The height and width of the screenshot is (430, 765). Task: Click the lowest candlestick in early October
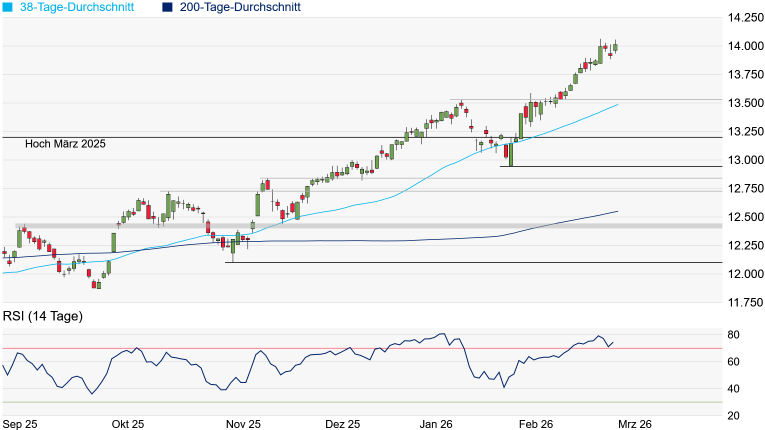(x=97, y=284)
